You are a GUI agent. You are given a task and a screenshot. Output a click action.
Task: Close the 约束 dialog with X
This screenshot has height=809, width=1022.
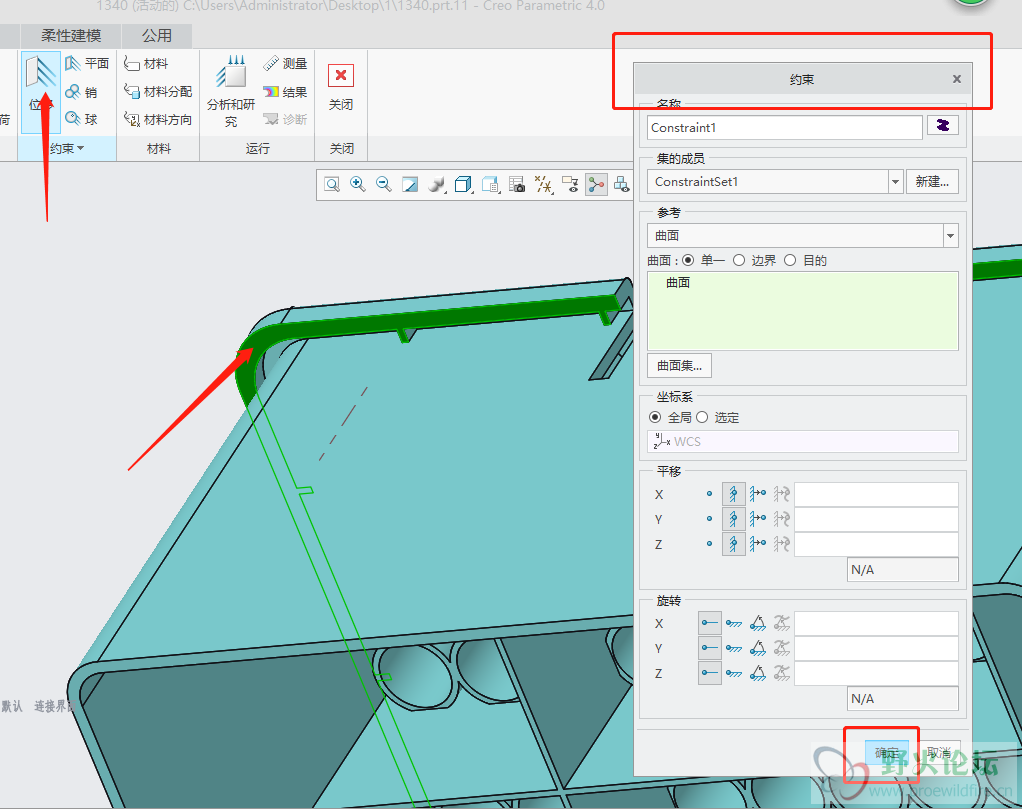coord(957,79)
